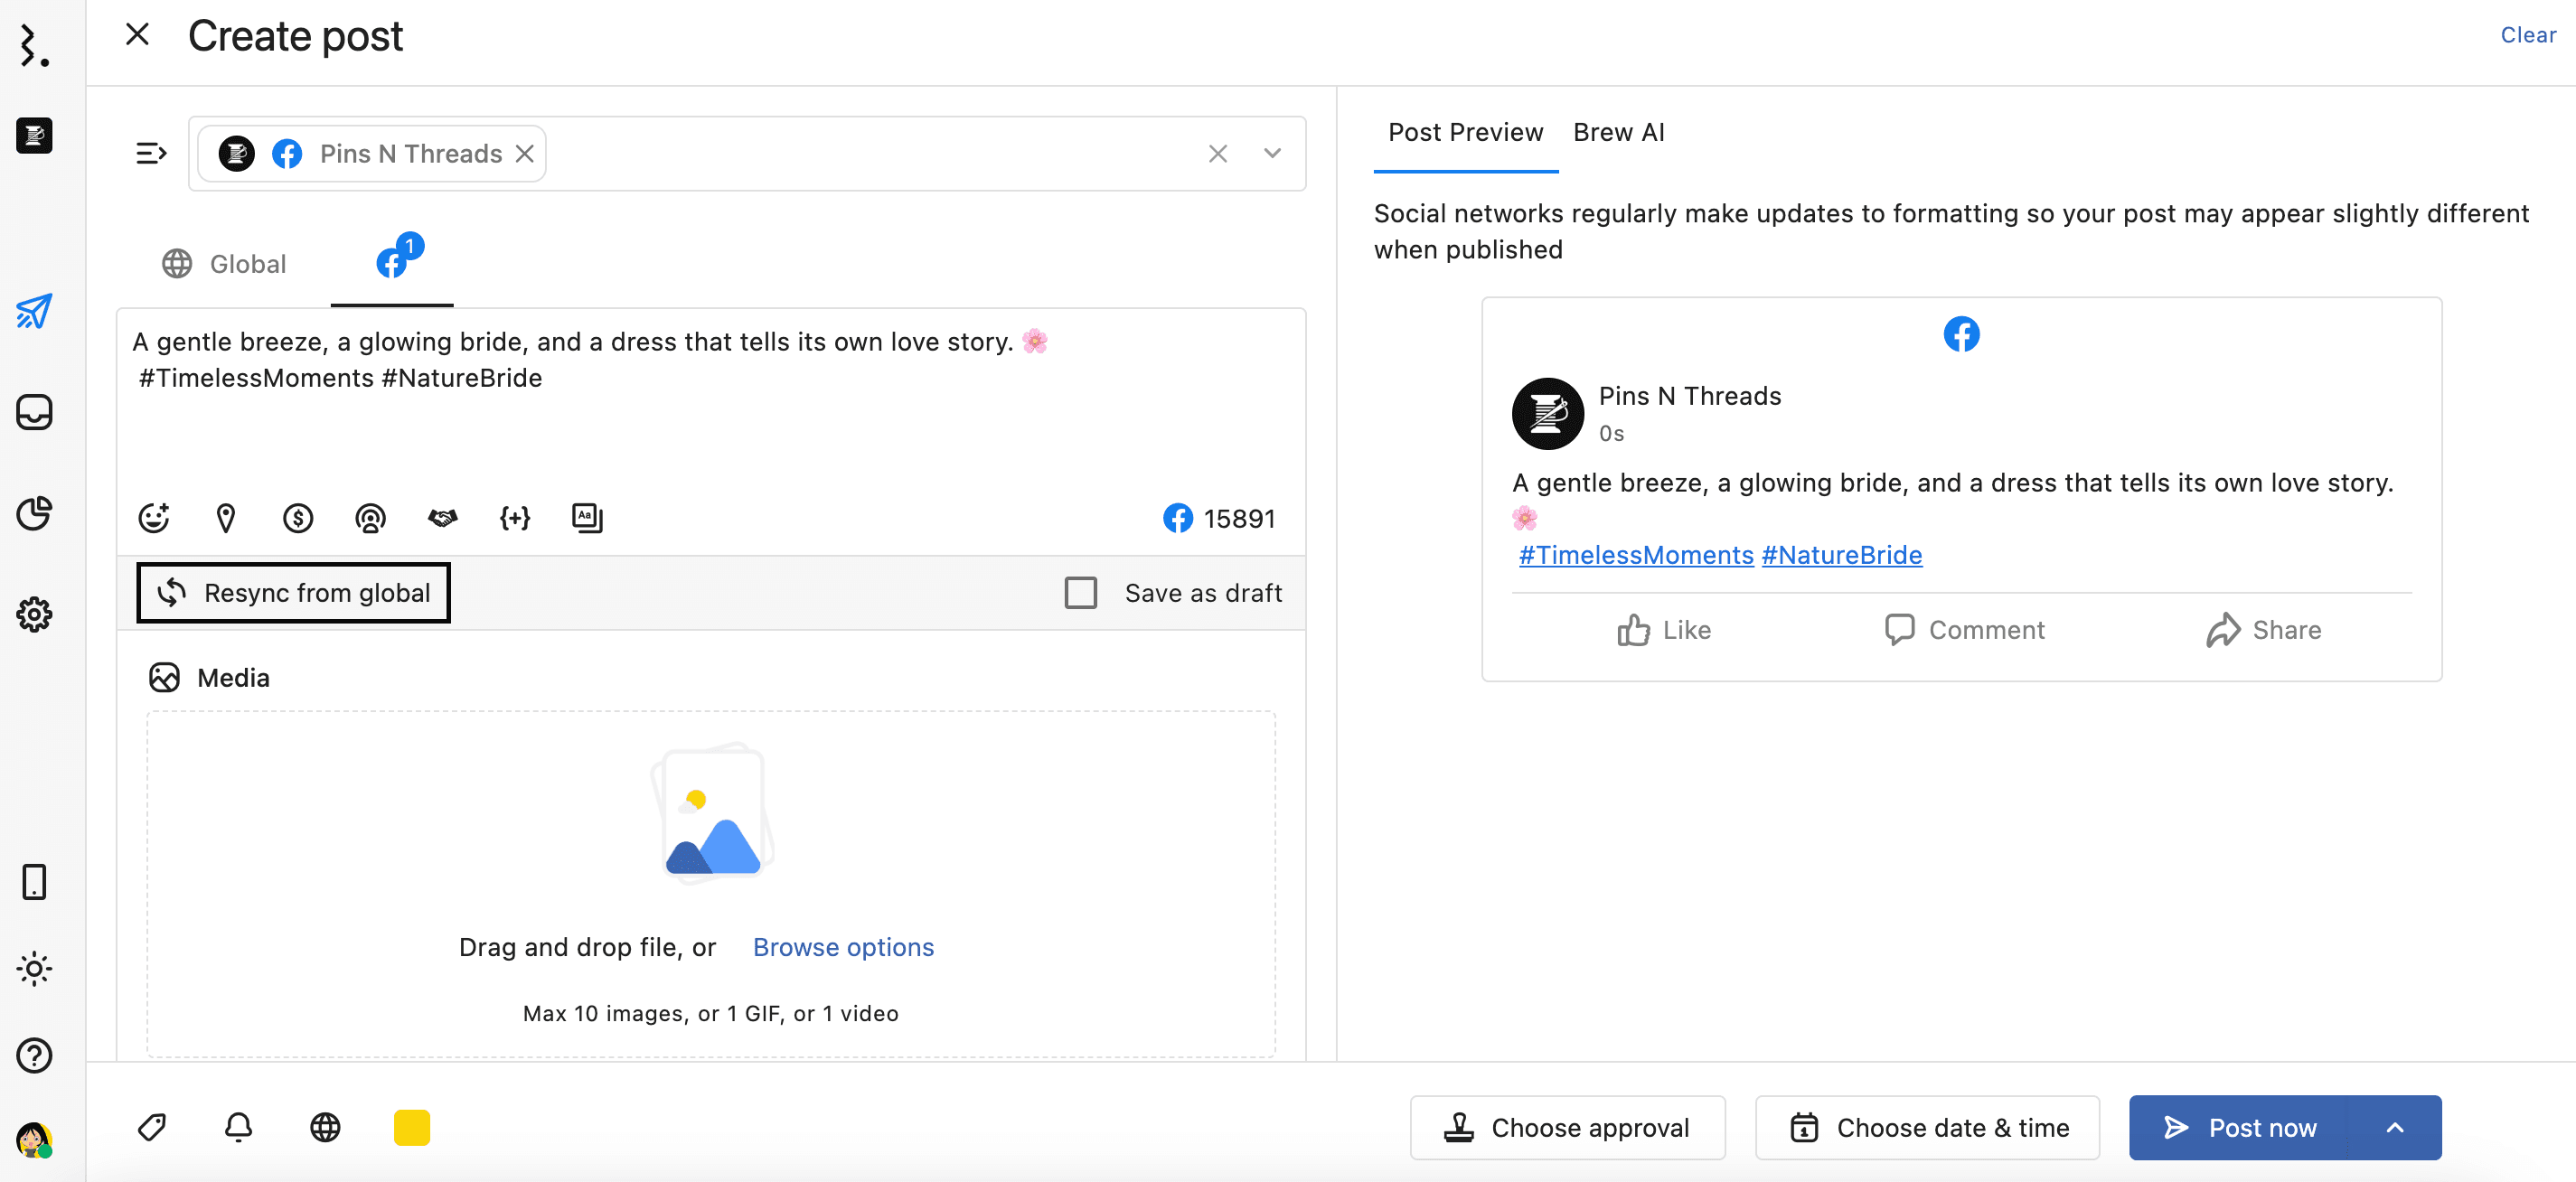Click the yellow color label swatch
The image size is (2576, 1182).
click(411, 1127)
